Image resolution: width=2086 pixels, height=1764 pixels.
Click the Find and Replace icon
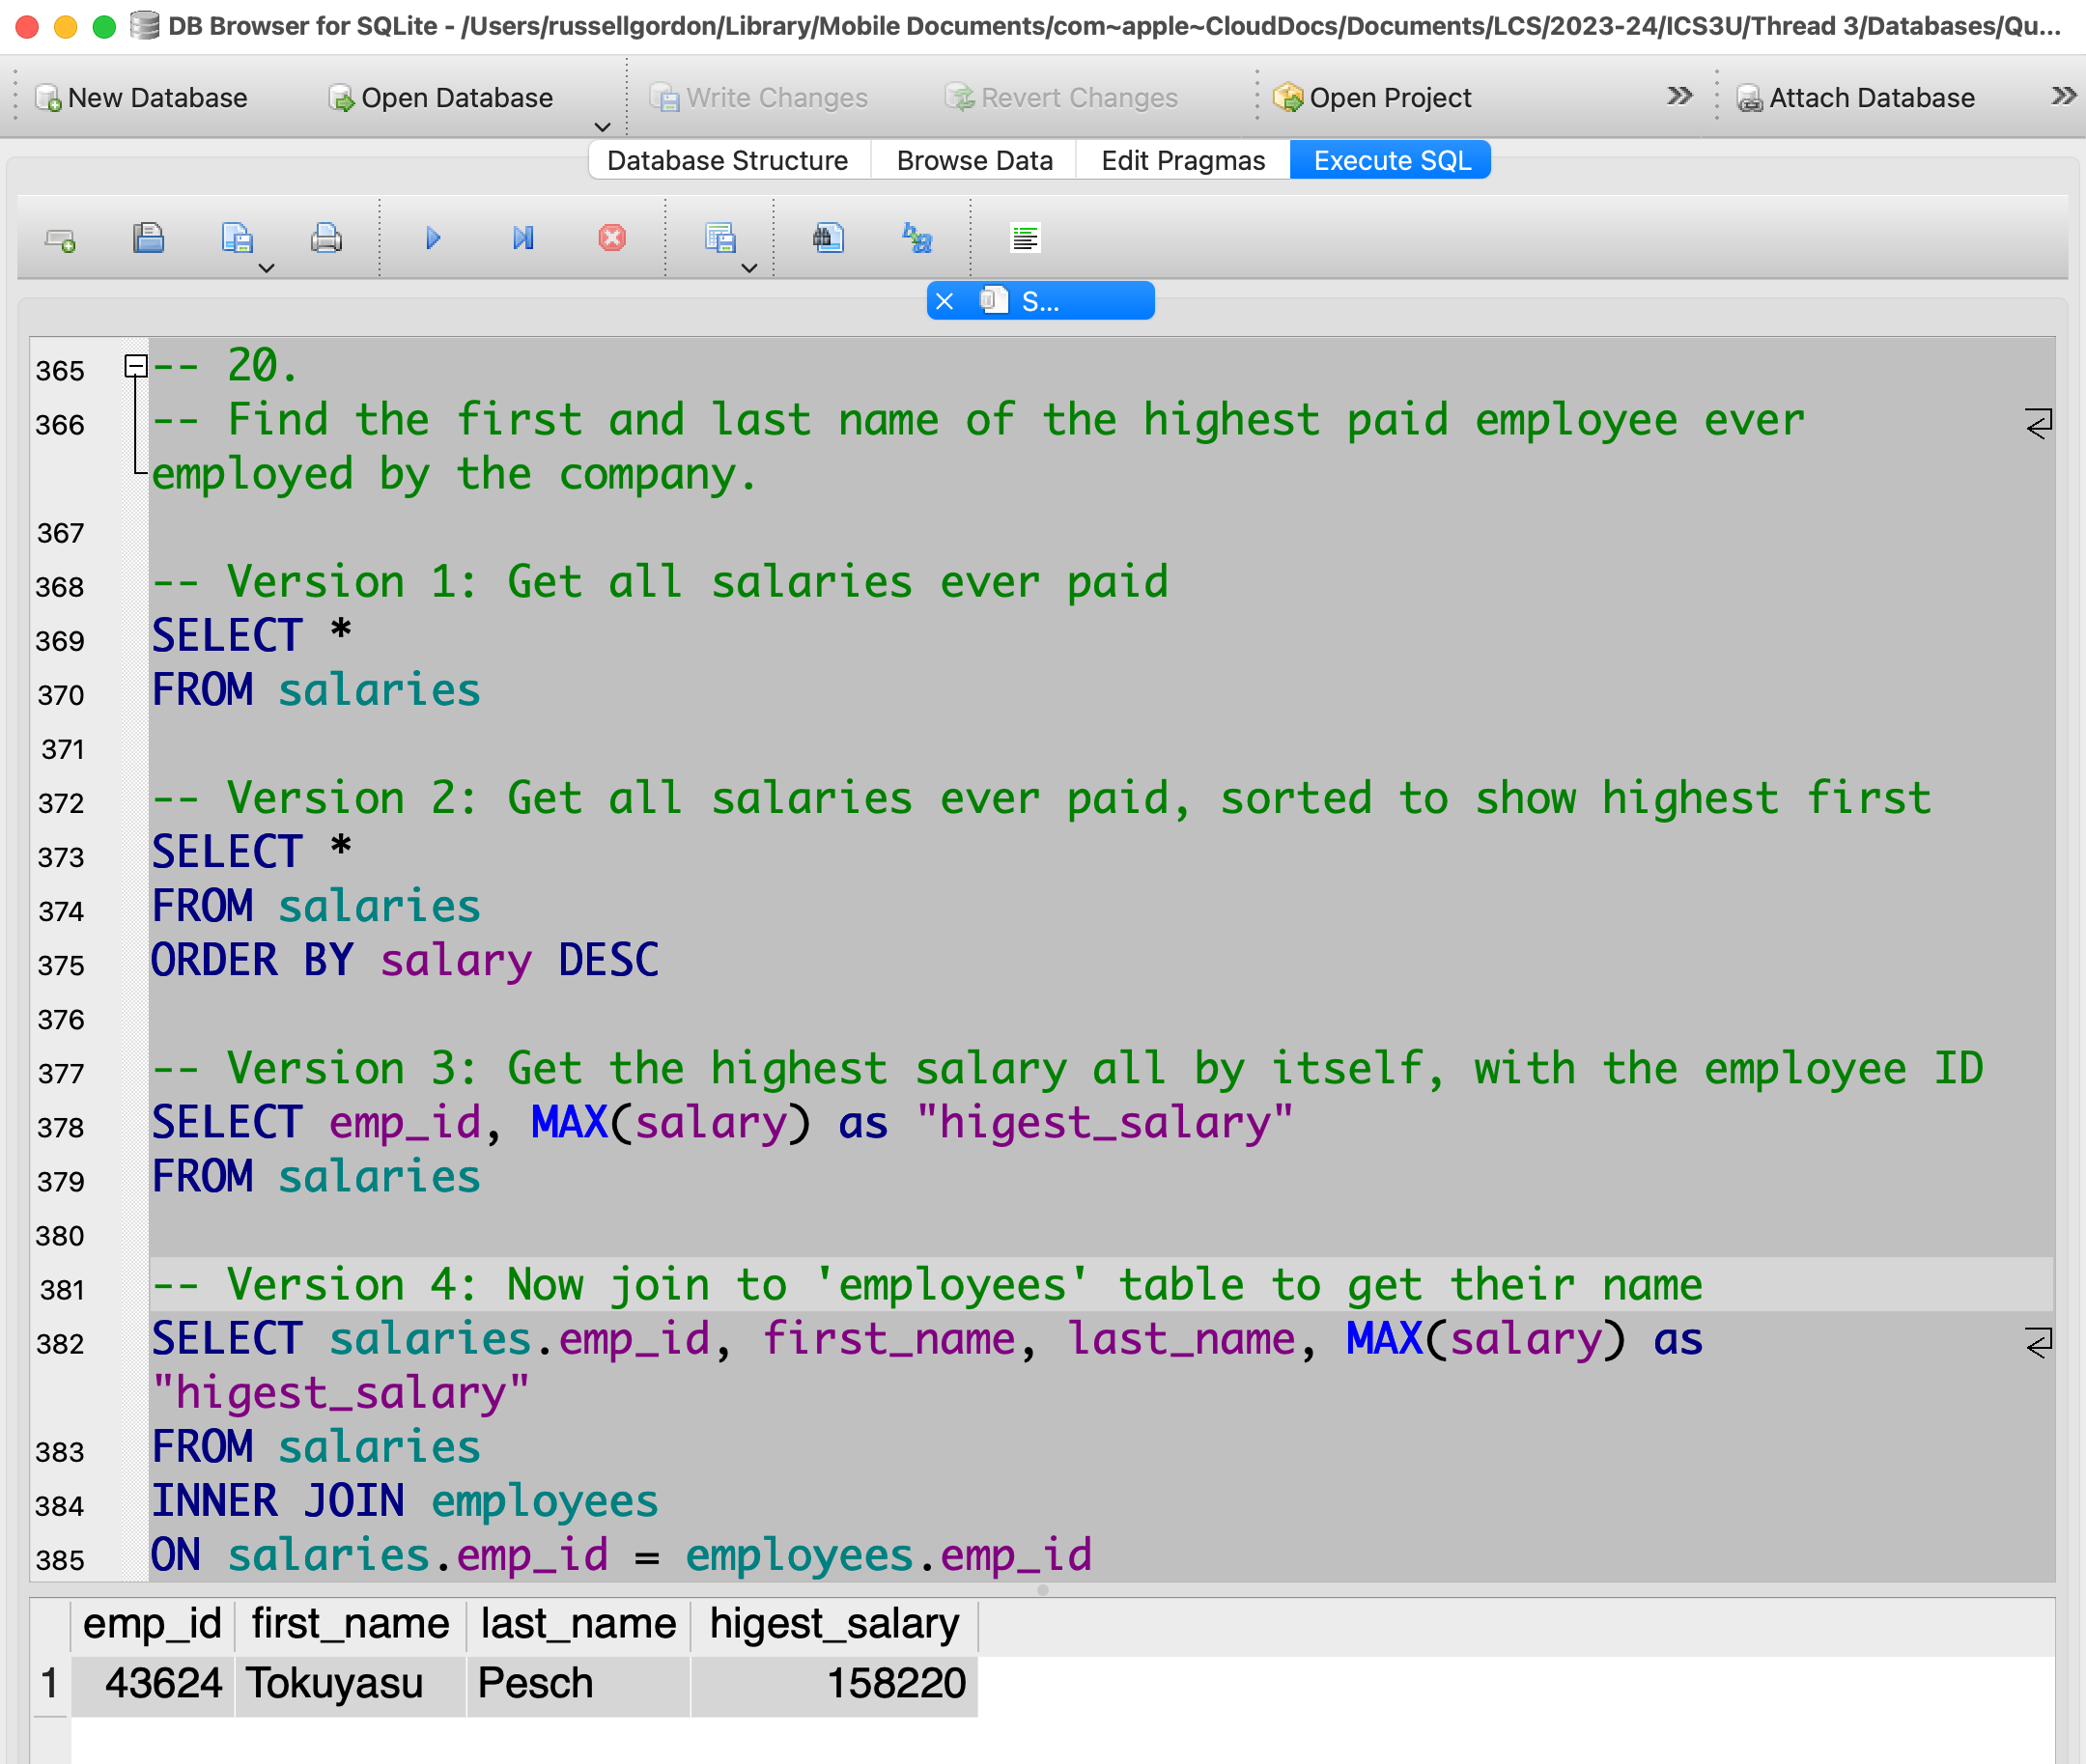(917, 238)
